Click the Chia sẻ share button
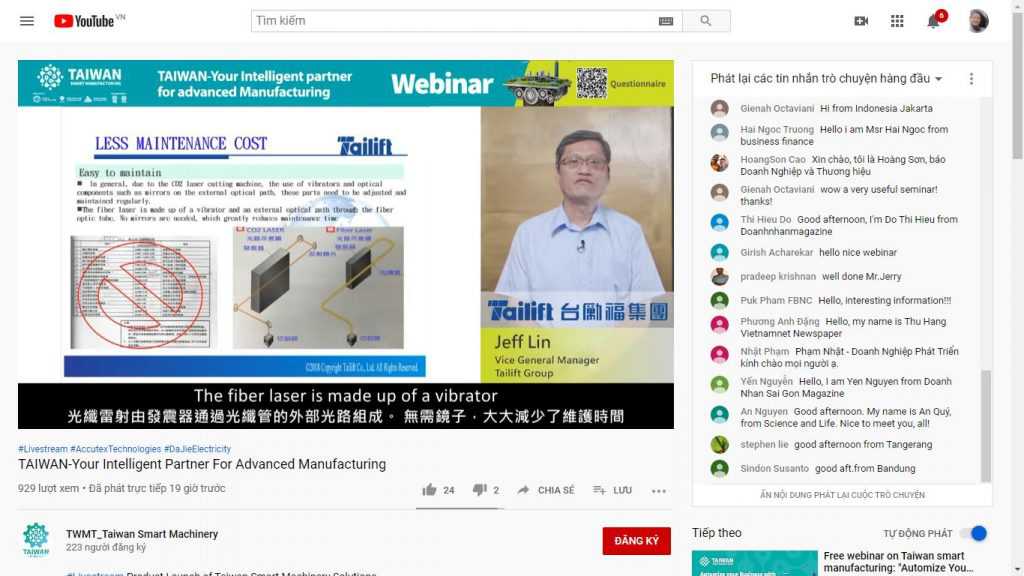The image size is (1024, 576). [x=546, y=490]
